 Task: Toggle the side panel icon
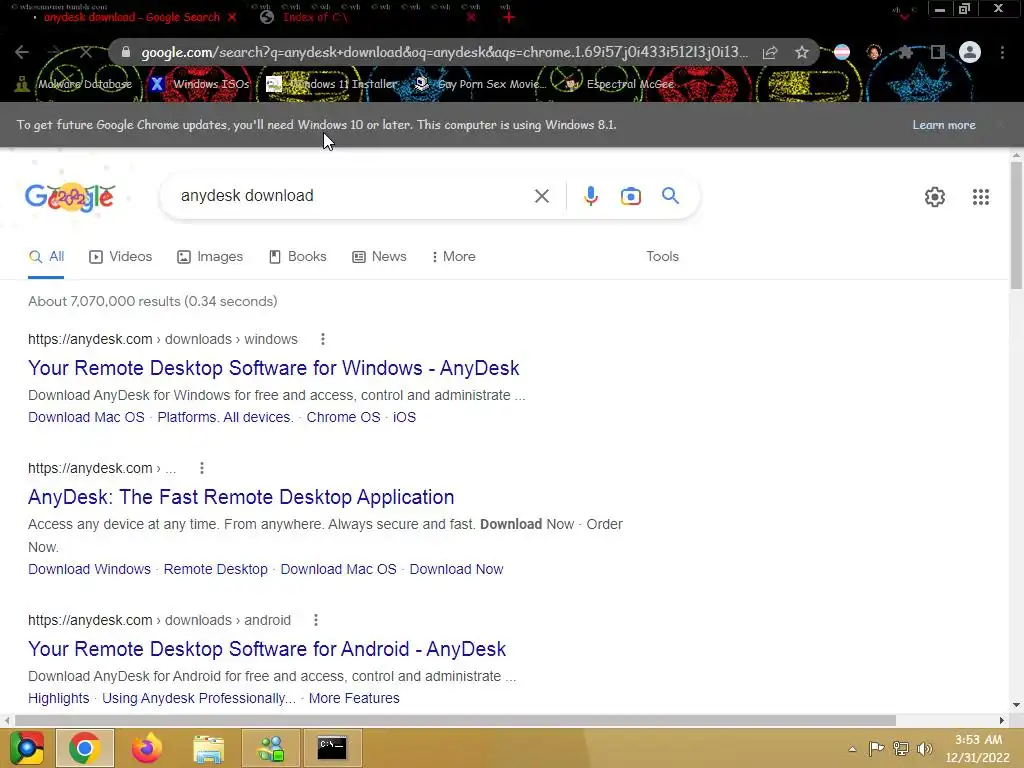pyautogui.click(x=937, y=52)
